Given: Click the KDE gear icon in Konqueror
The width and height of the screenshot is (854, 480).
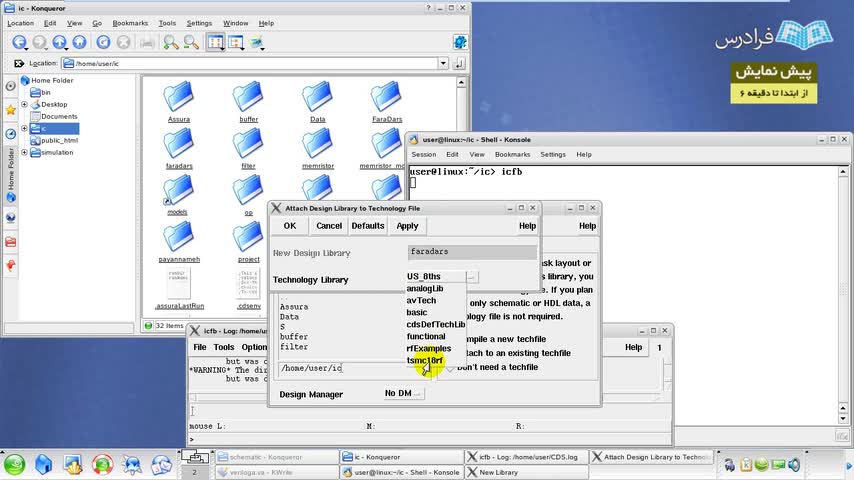Looking at the screenshot, I should pyautogui.click(x=460, y=42).
